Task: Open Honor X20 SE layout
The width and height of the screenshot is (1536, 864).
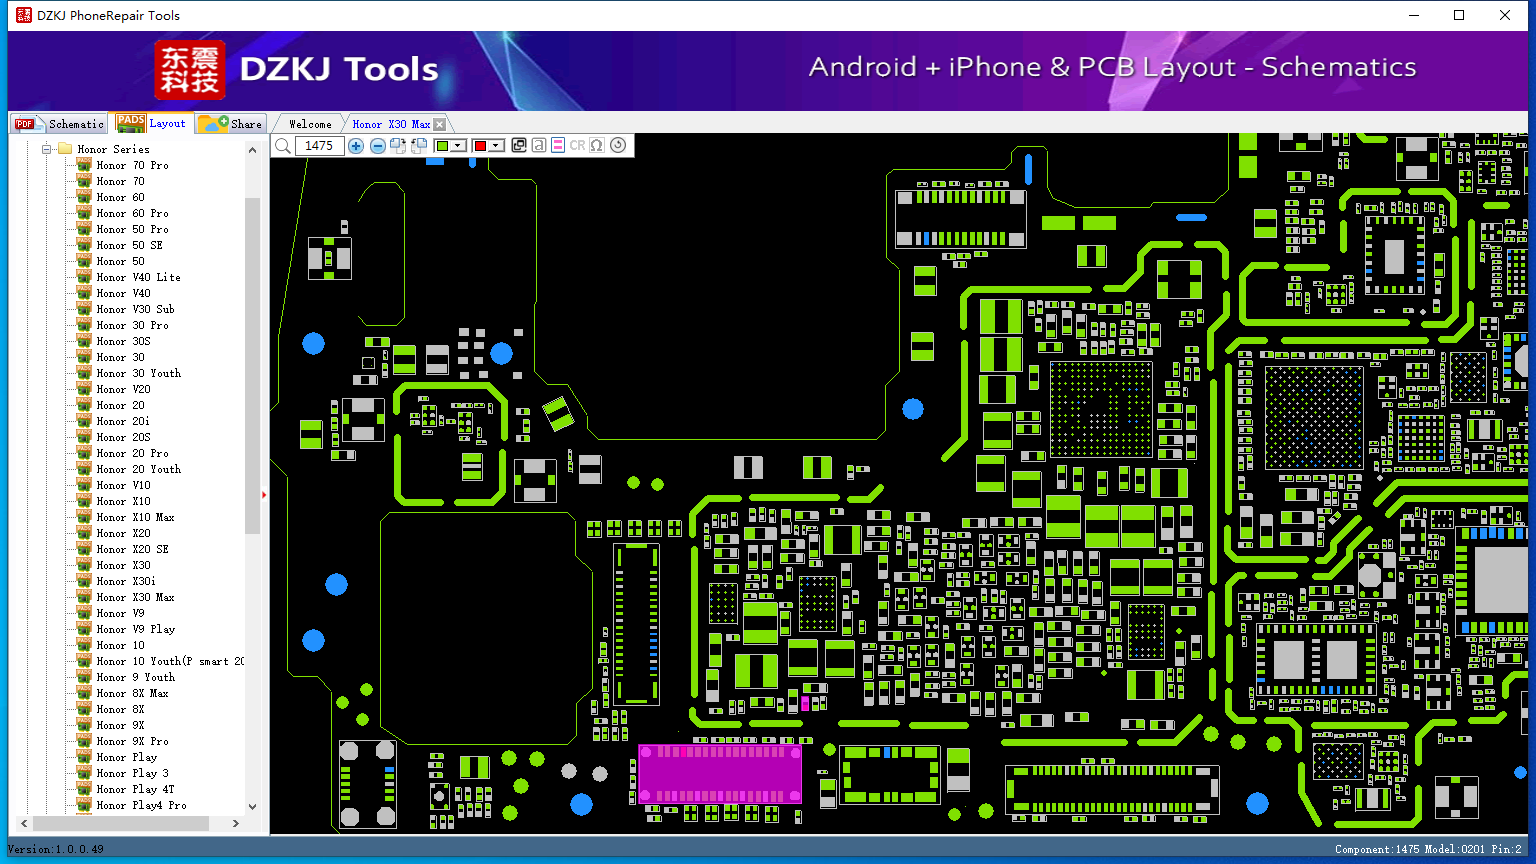Action: (x=132, y=549)
